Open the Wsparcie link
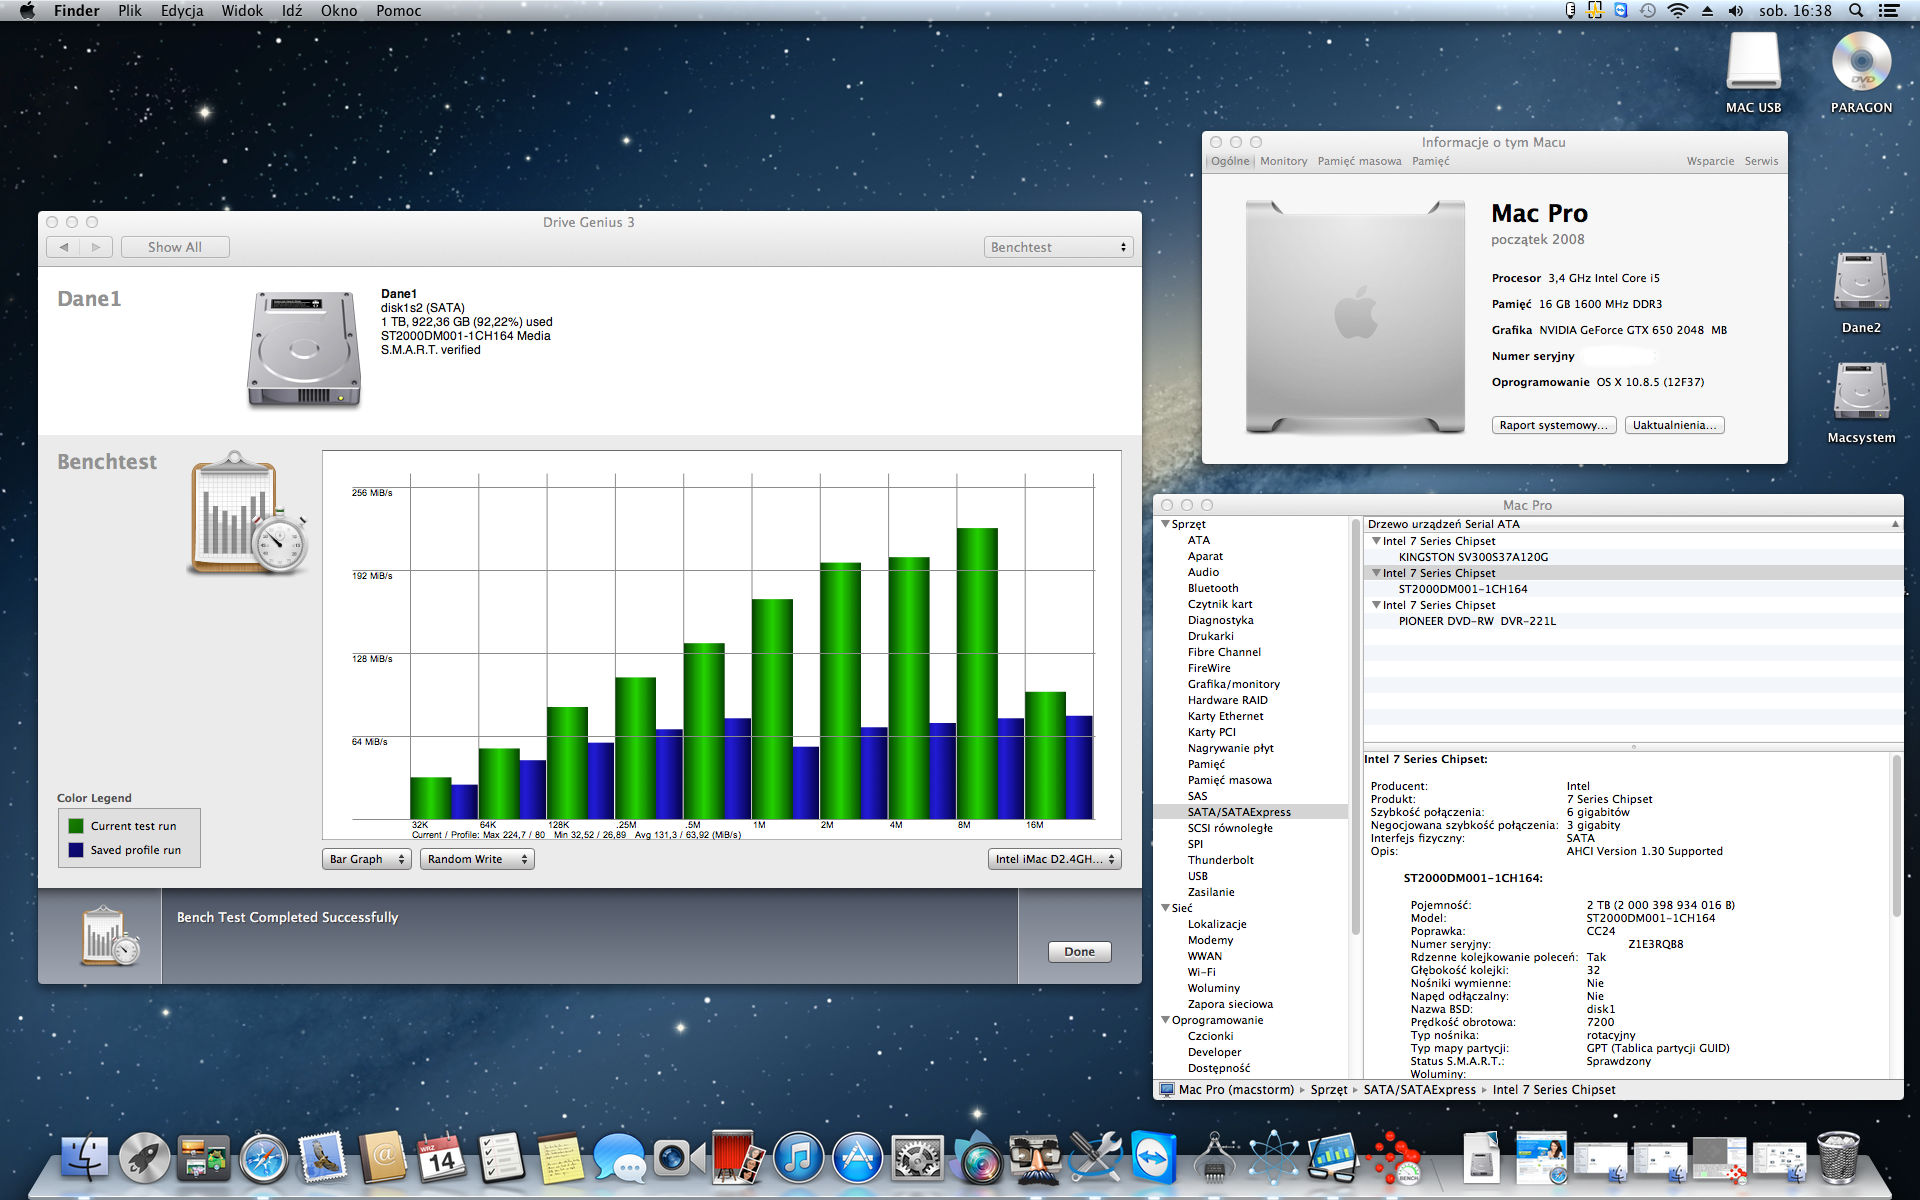1920x1200 pixels. pos(1710,161)
